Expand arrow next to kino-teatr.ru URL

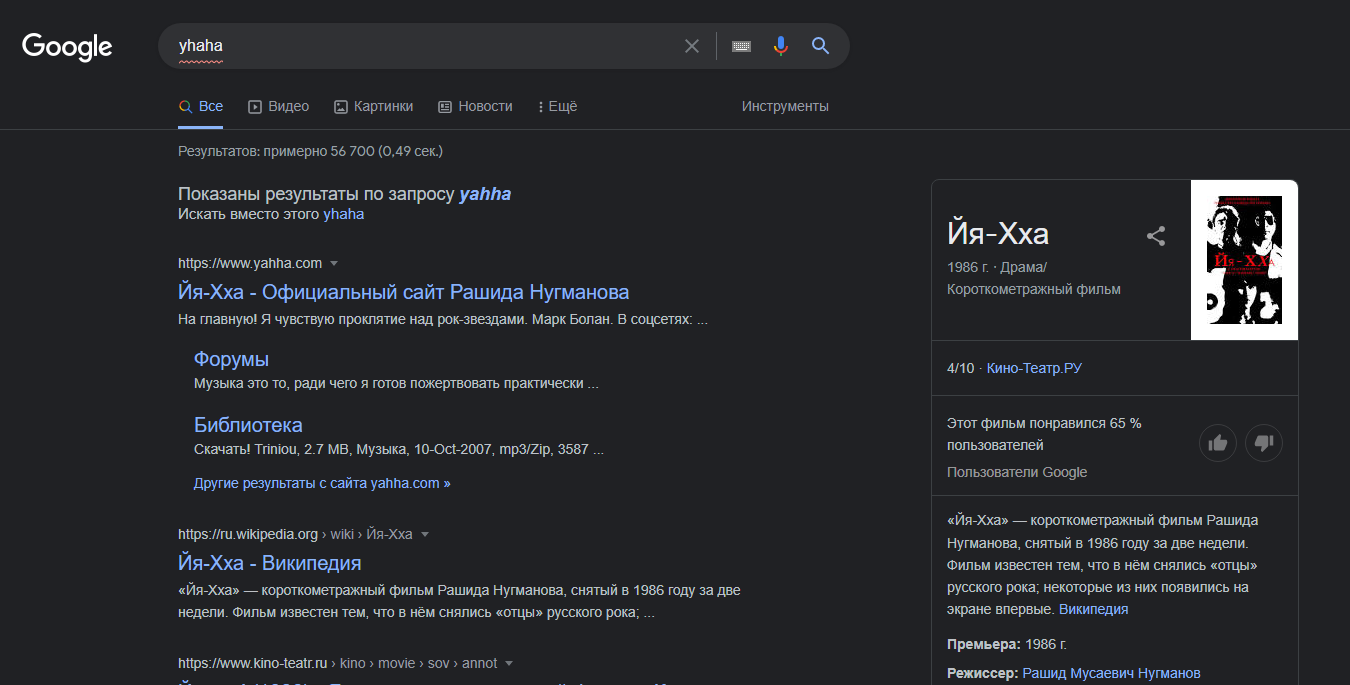[x=509, y=664]
